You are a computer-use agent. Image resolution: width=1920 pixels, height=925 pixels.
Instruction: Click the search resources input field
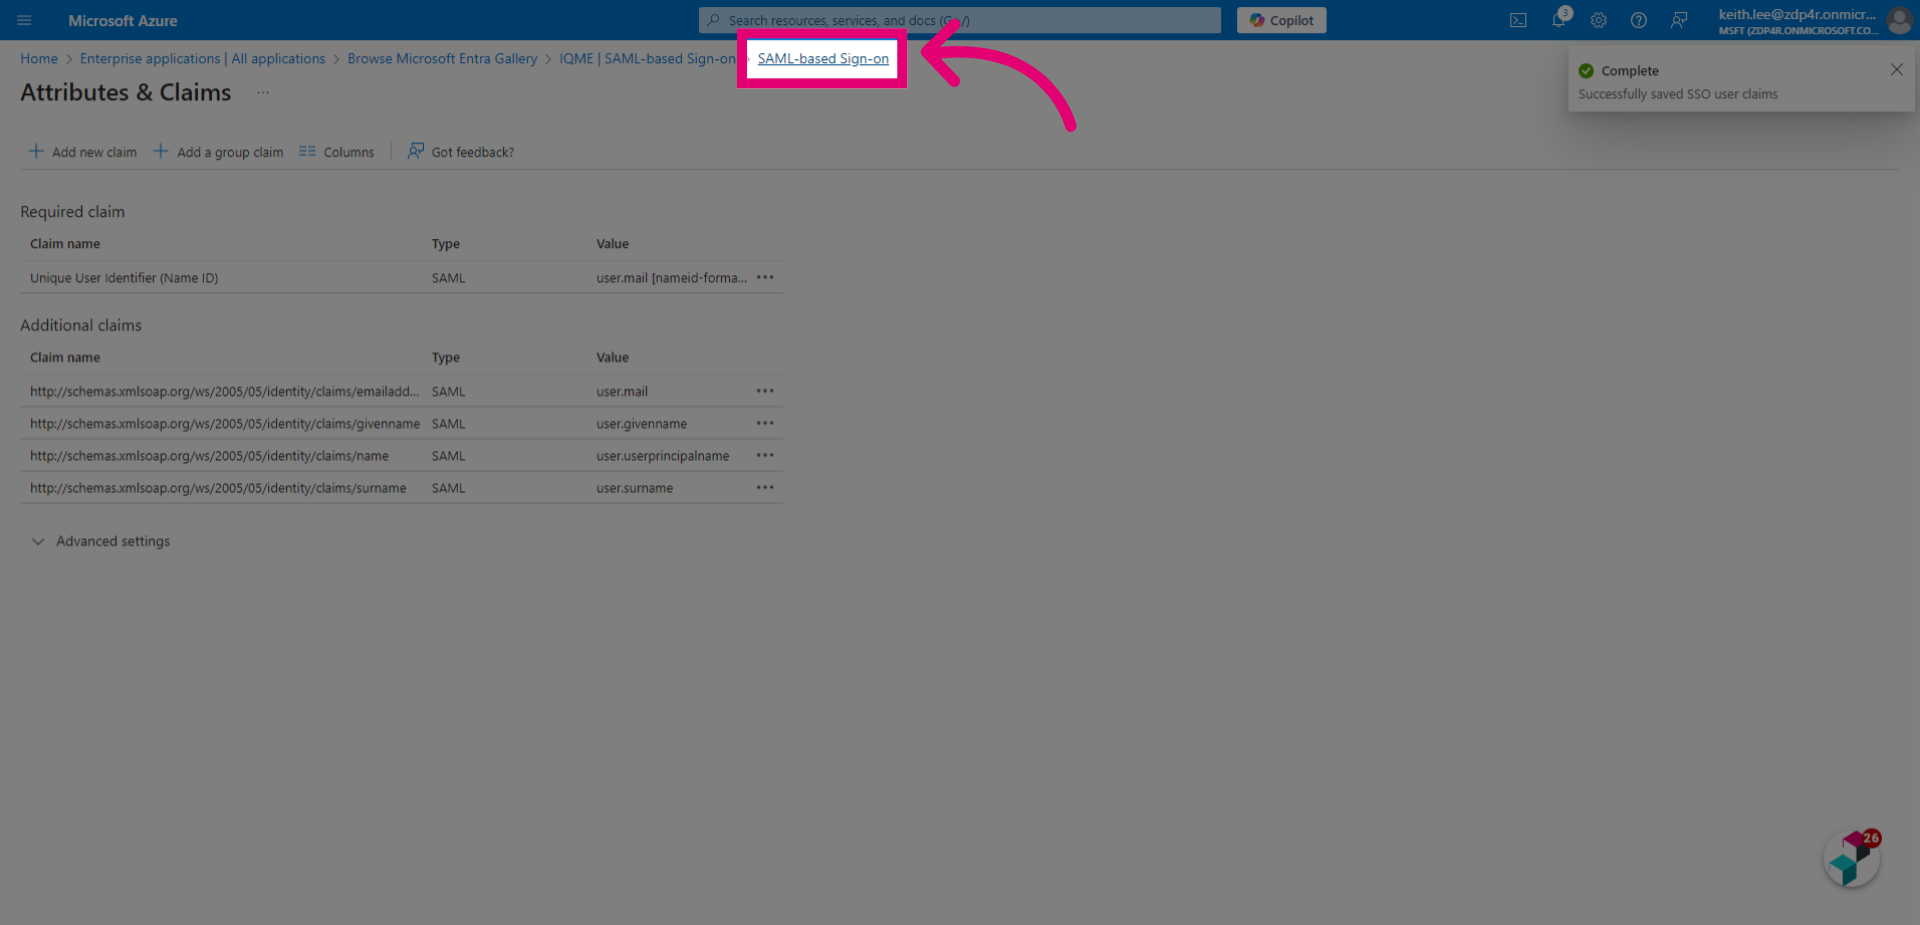(x=960, y=20)
